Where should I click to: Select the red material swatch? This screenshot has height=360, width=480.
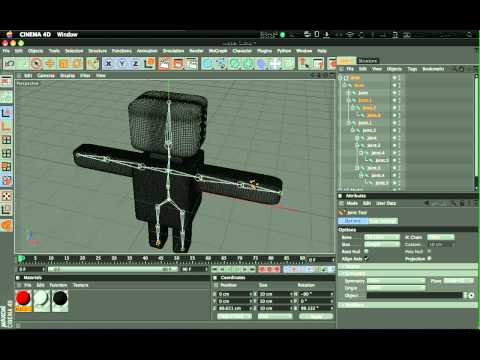(x=23, y=300)
